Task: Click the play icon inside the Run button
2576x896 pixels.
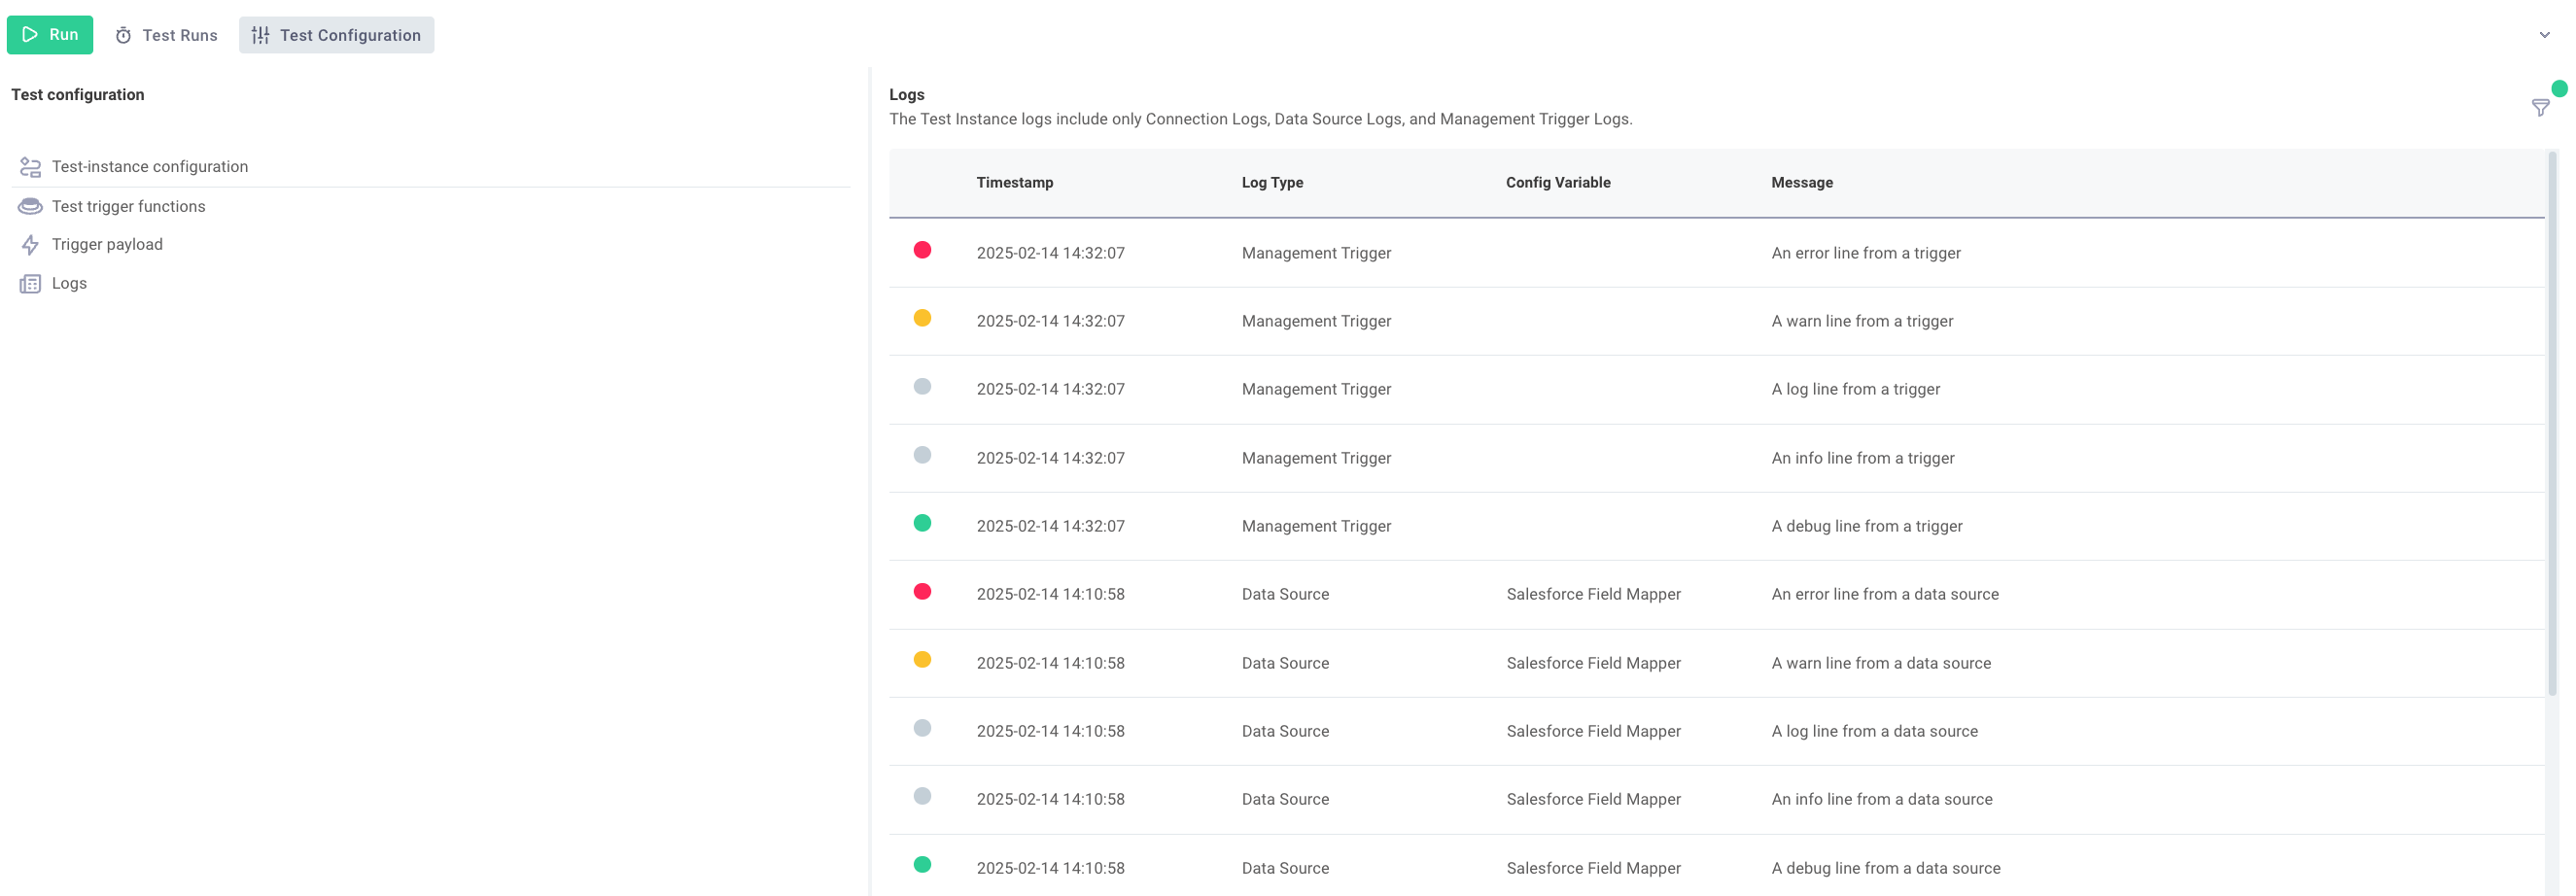Action: pos(31,34)
